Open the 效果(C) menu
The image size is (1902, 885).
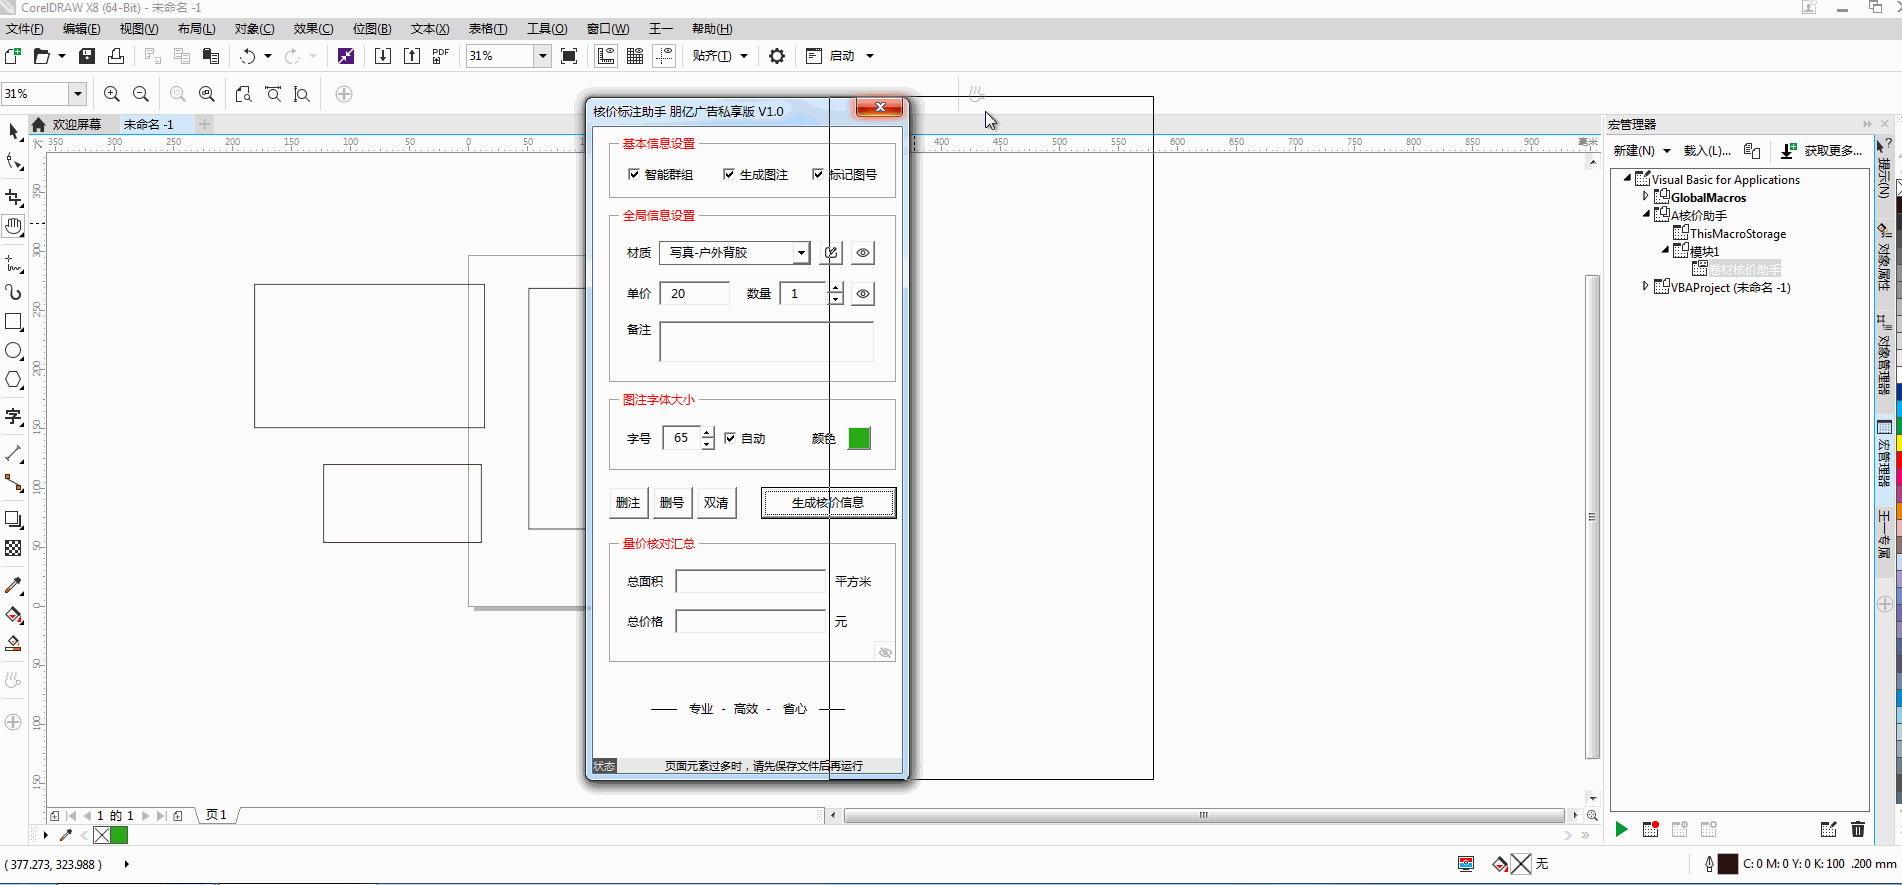pos(313,29)
